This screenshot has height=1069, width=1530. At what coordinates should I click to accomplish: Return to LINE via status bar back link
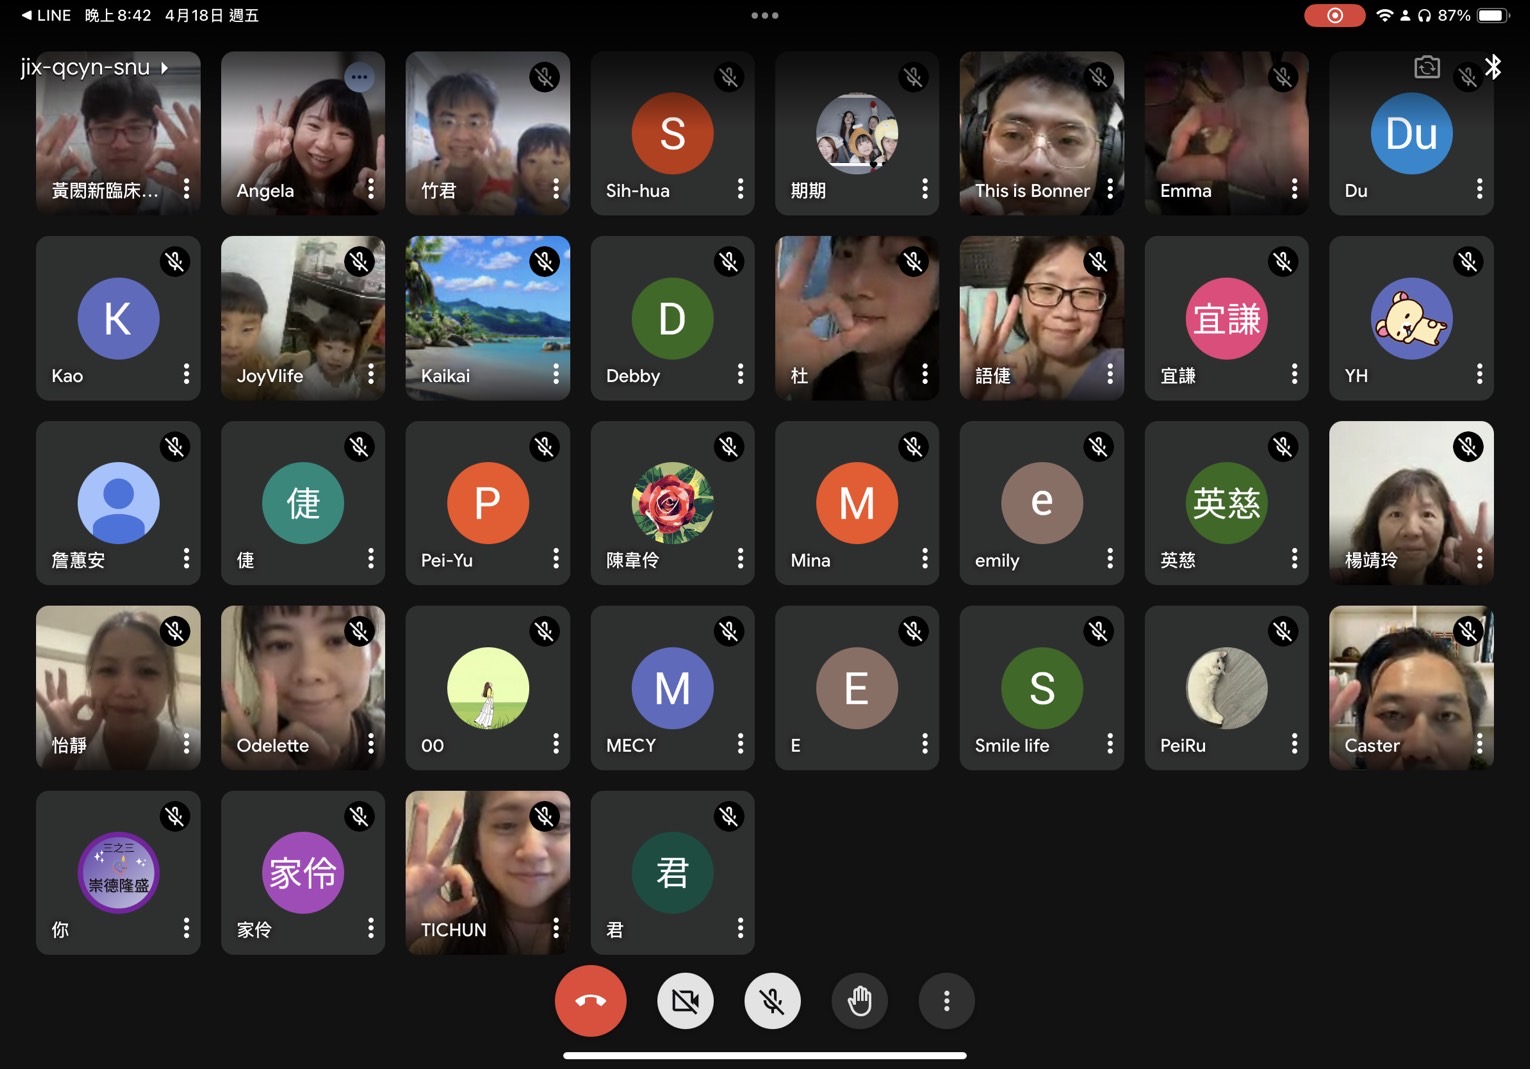[x=46, y=15]
